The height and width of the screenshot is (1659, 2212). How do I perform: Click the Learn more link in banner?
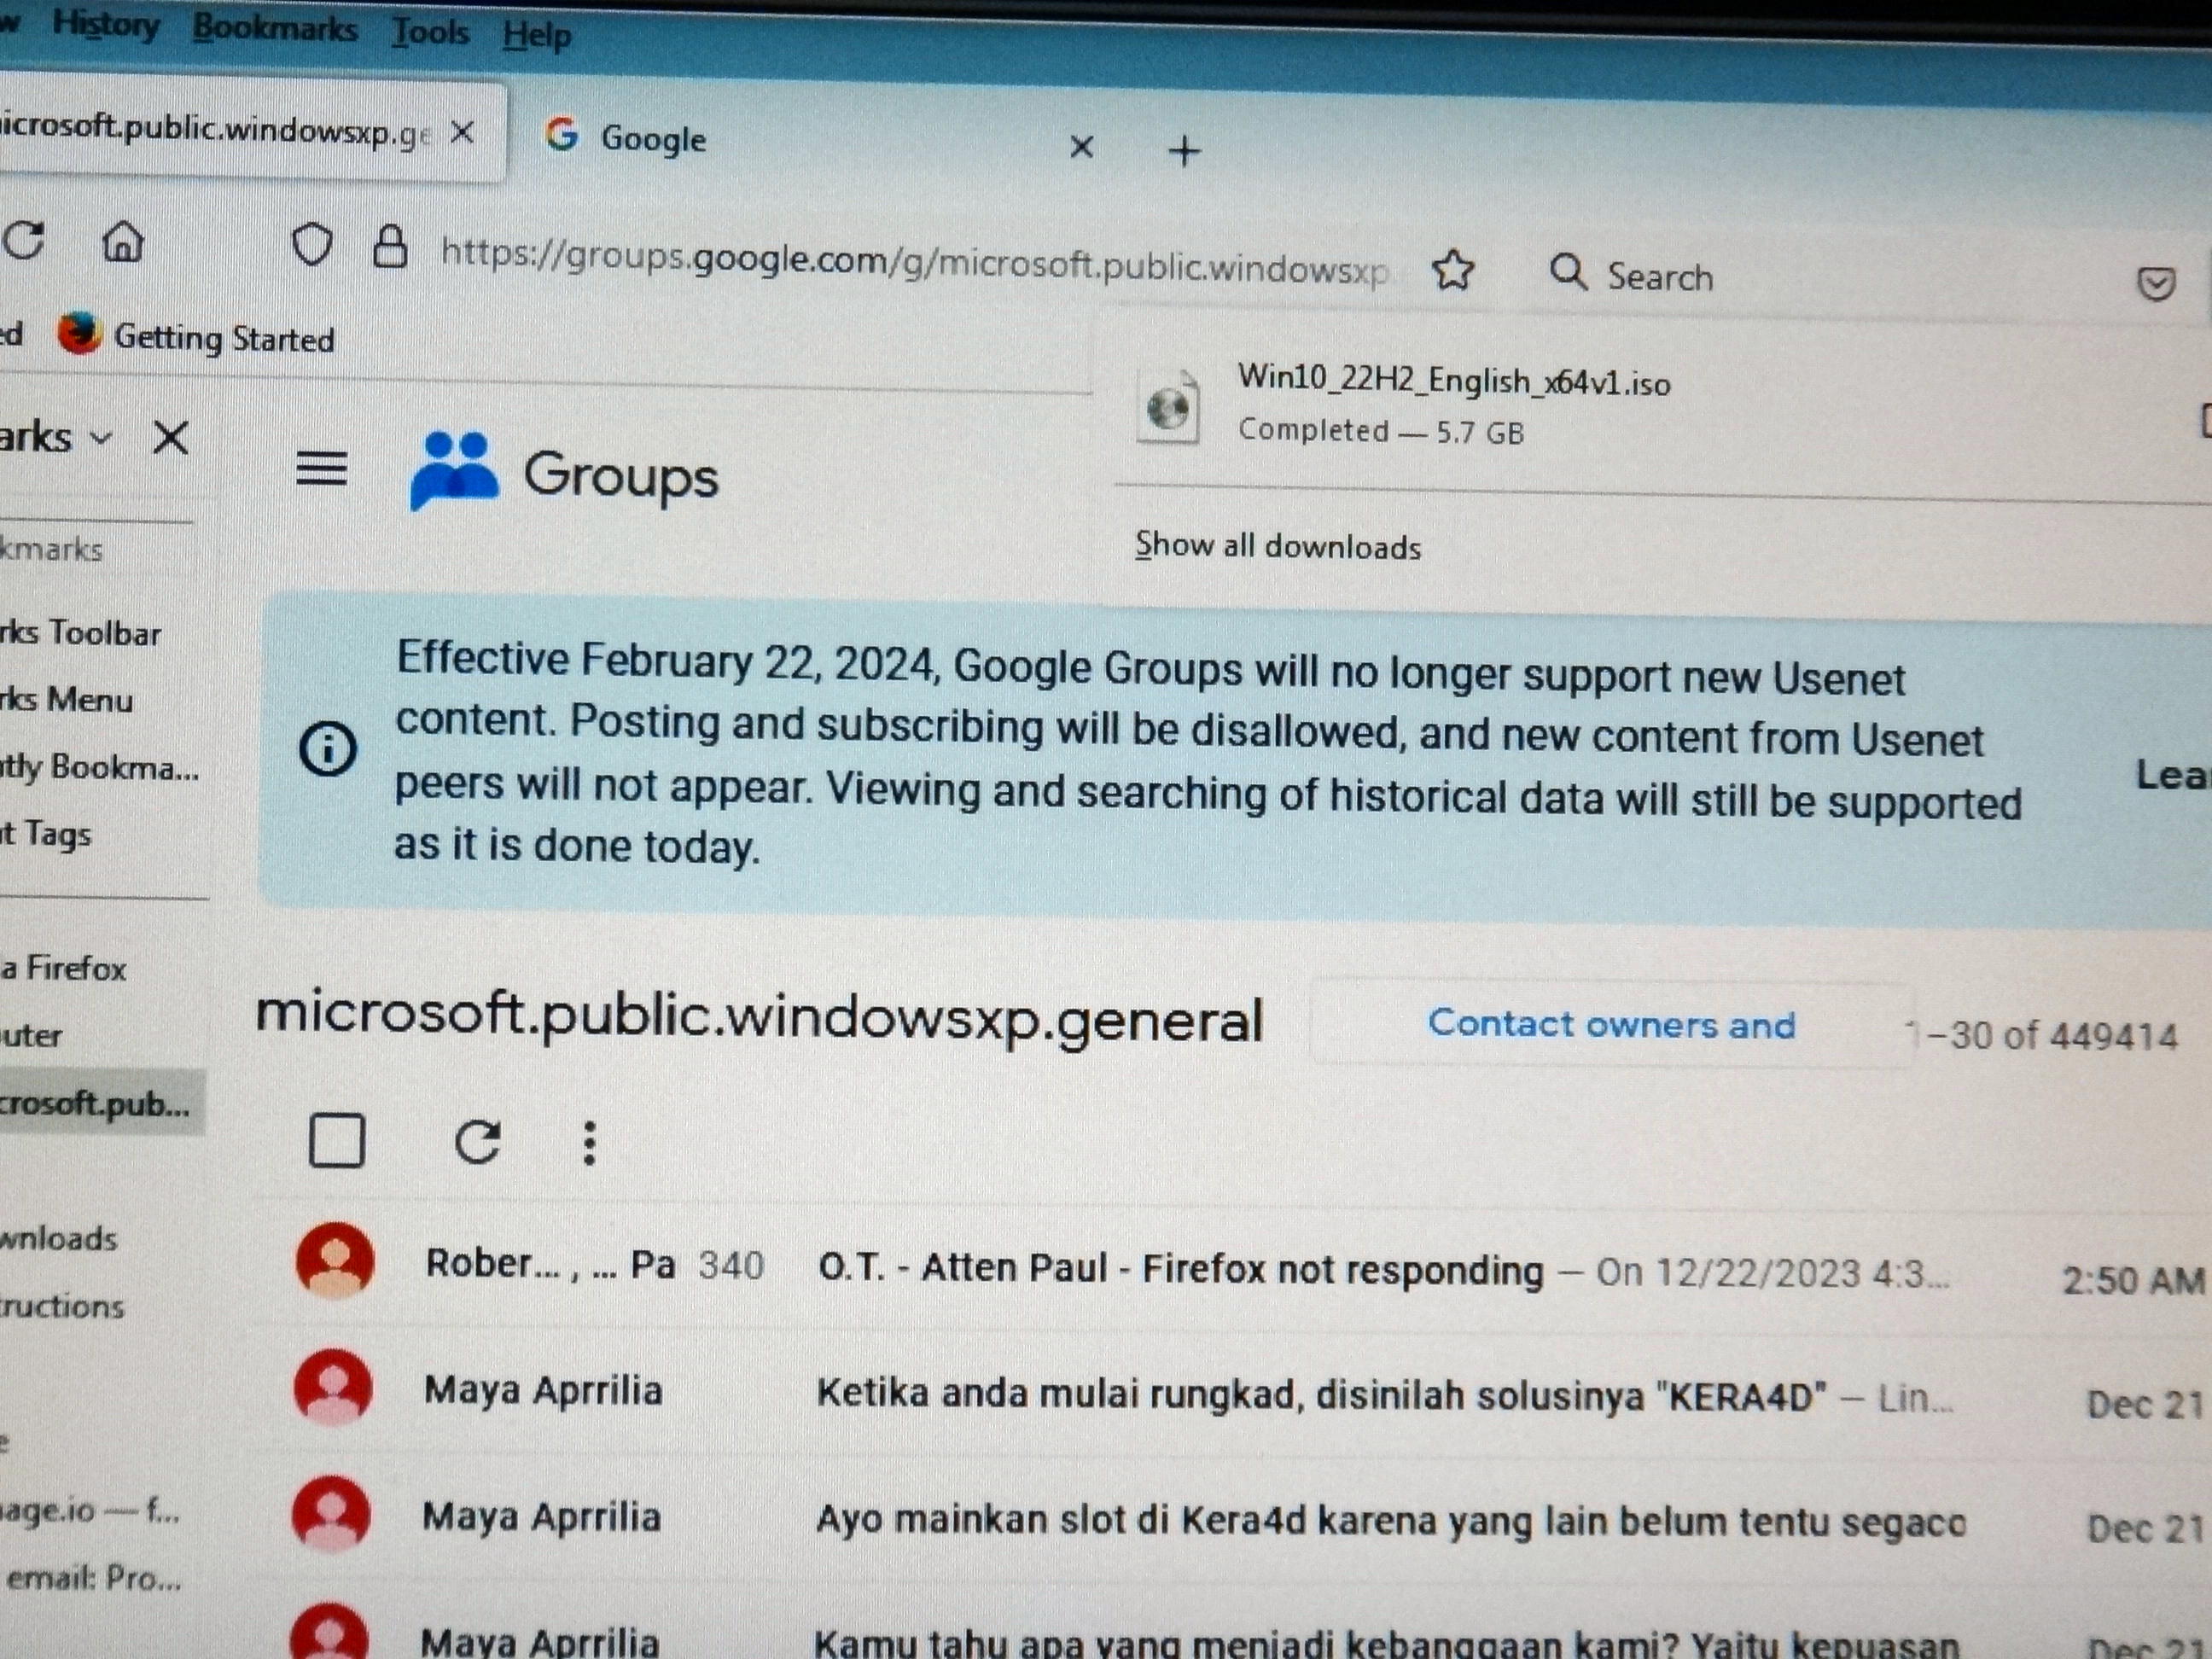(2173, 775)
